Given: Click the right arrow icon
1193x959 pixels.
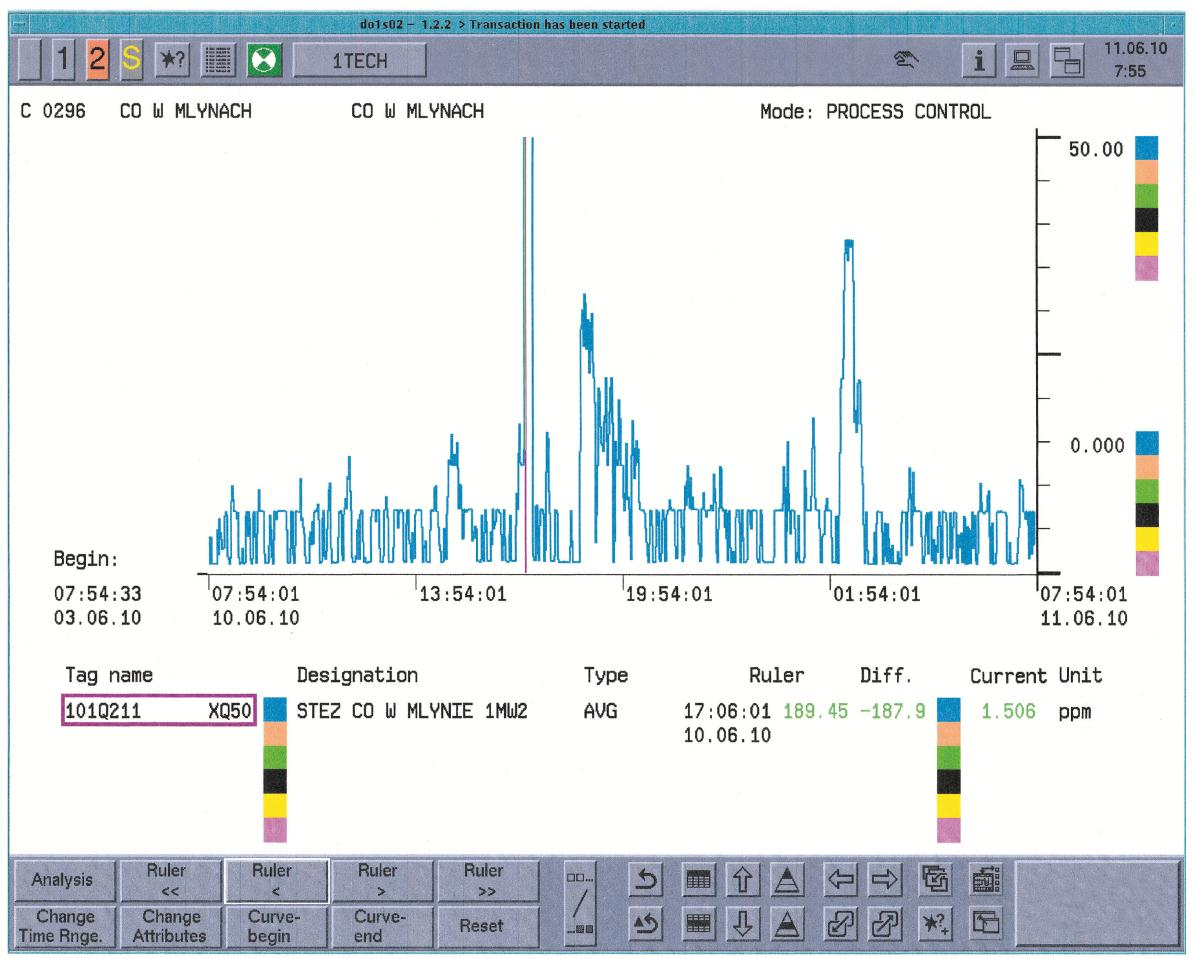Looking at the screenshot, I should click(x=885, y=881).
